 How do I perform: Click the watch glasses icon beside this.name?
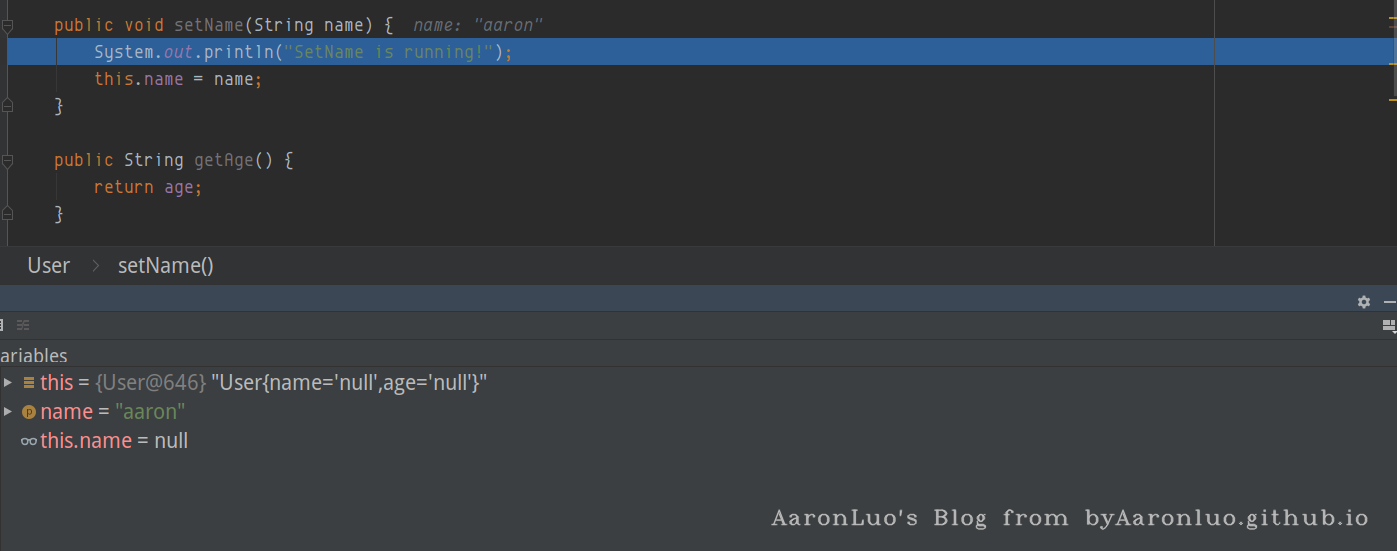(29, 441)
